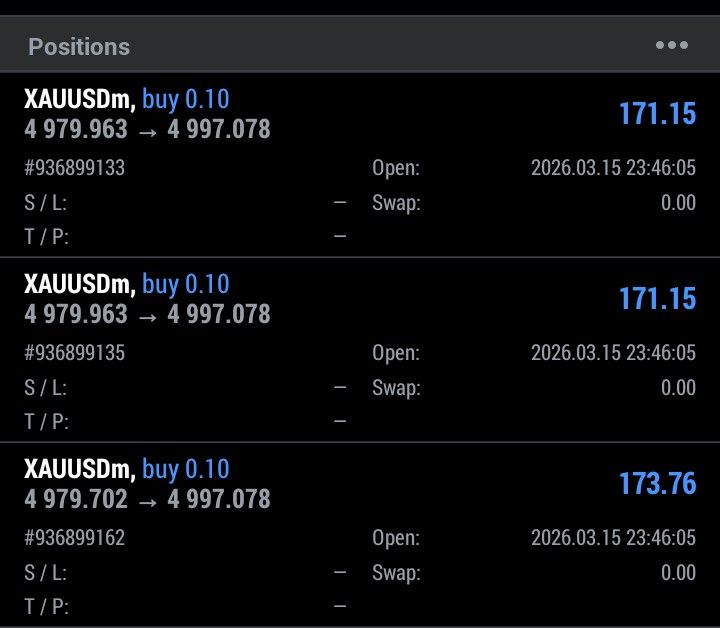This screenshot has width=720, height=628.
Task: Click T / P label under ticket #936899162
Action: (x=46, y=607)
